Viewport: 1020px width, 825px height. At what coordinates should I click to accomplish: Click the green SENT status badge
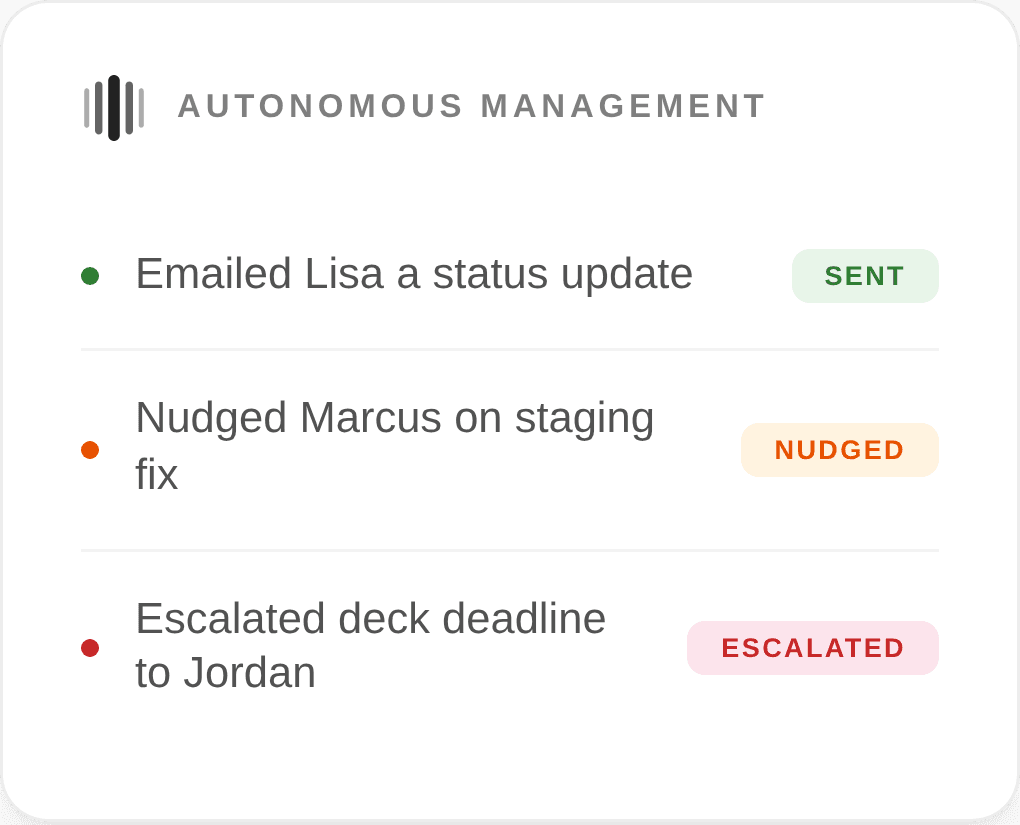(x=865, y=276)
